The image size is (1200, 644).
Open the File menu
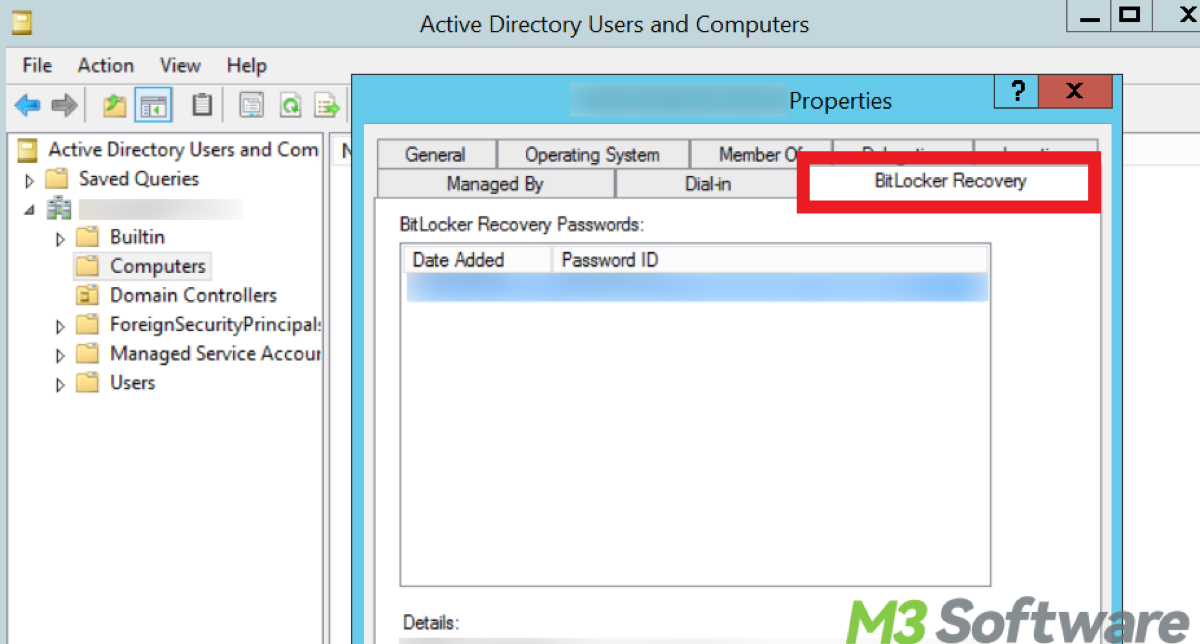point(36,65)
